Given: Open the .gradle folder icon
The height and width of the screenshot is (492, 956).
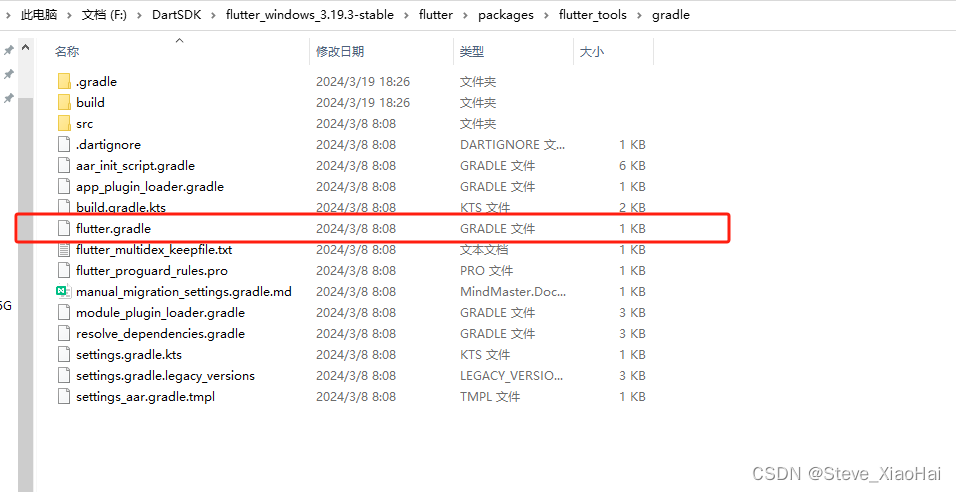Looking at the screenshot, I should pyautogui.click(x=64, y=81).
